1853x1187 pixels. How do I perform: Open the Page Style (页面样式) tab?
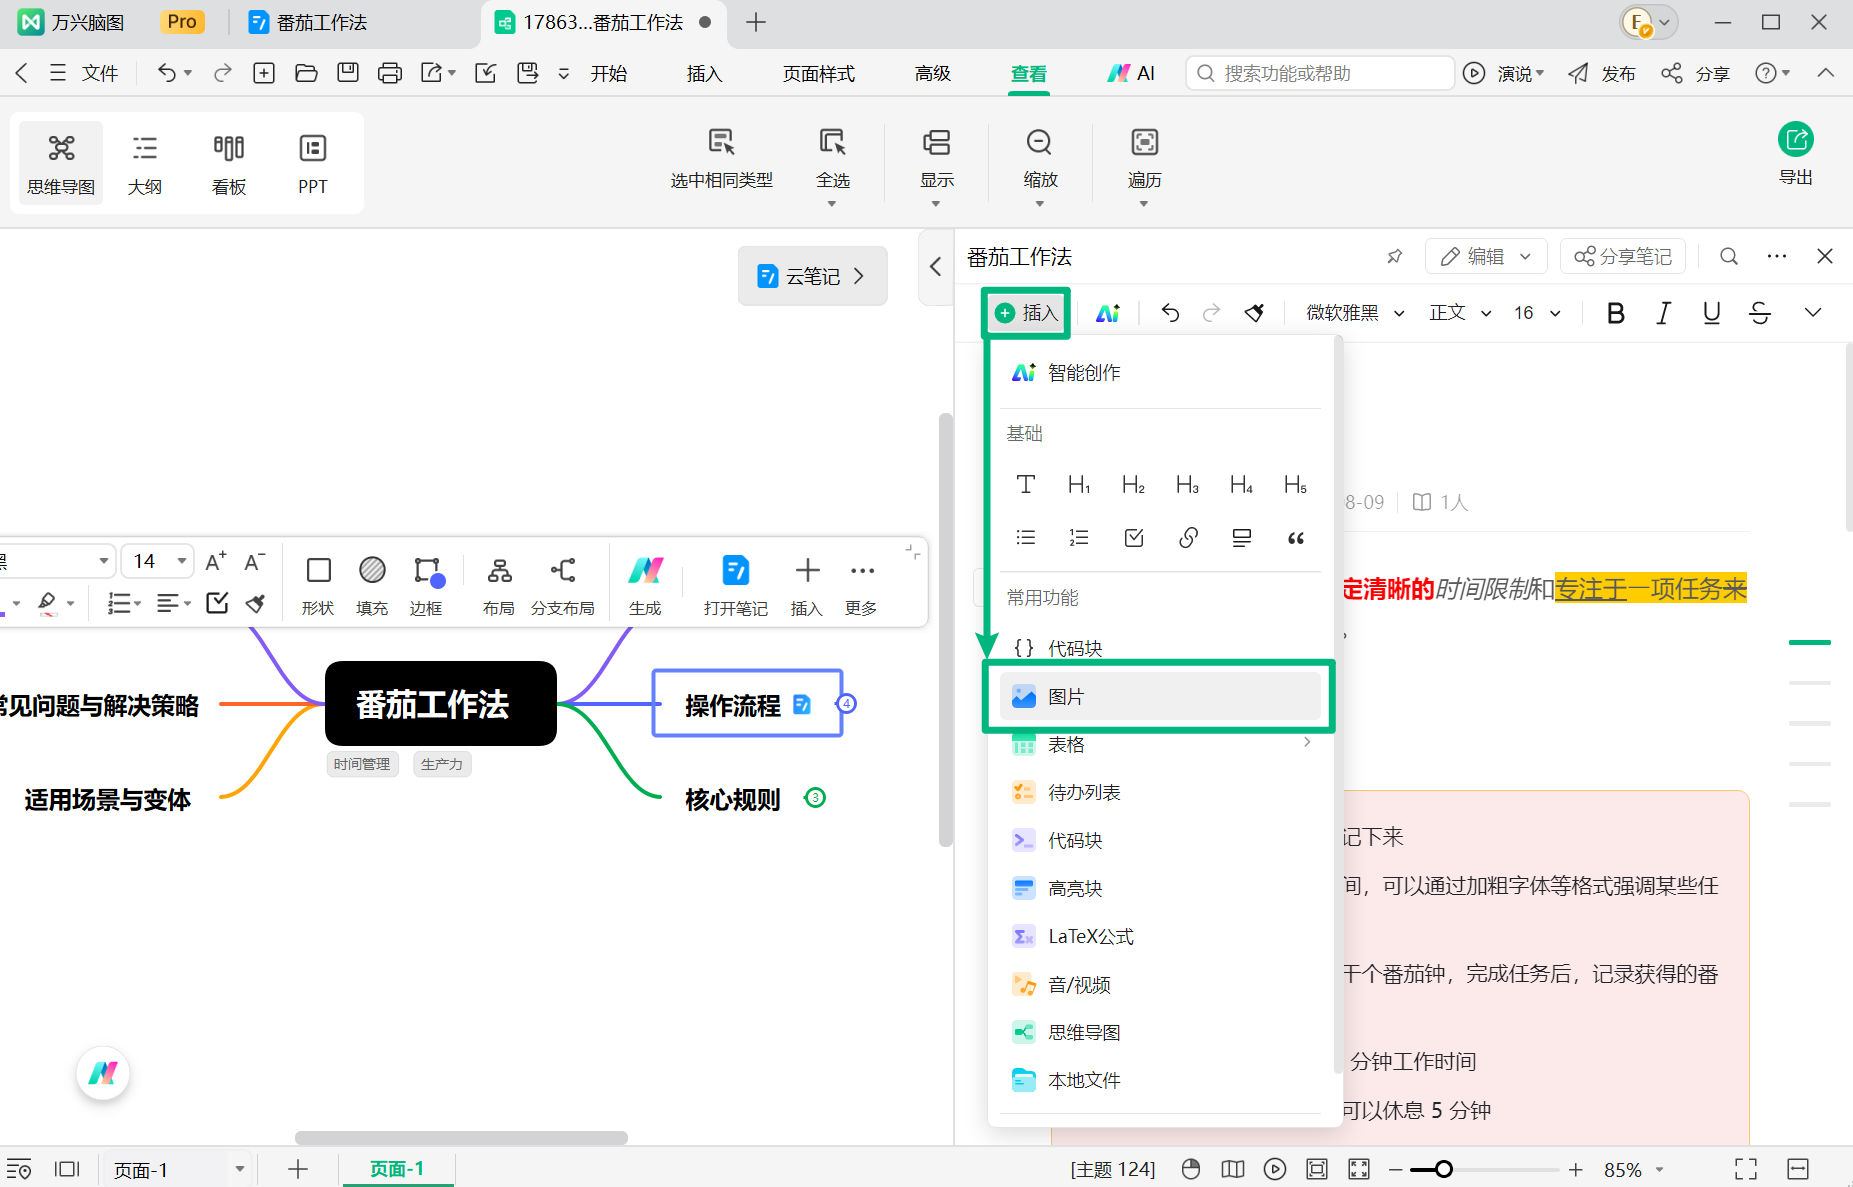tap(819, 73)
